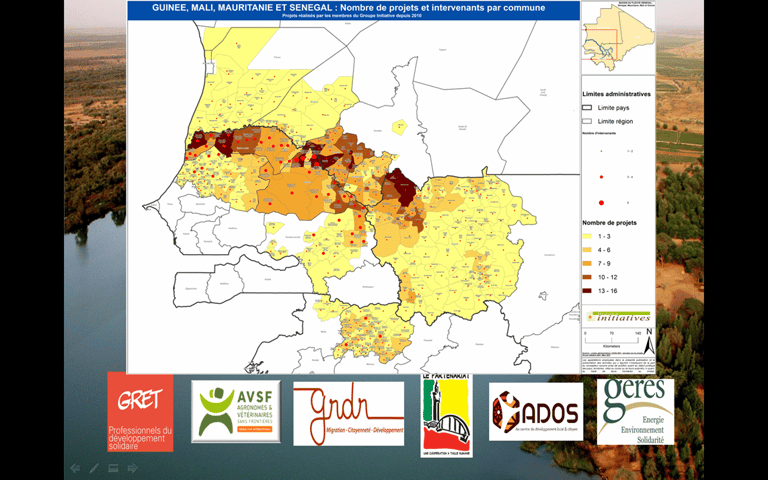This screenshot has height=480, width=768.
Task: Click the 1 - 3 projects color swatch
Action: (587, 236)
